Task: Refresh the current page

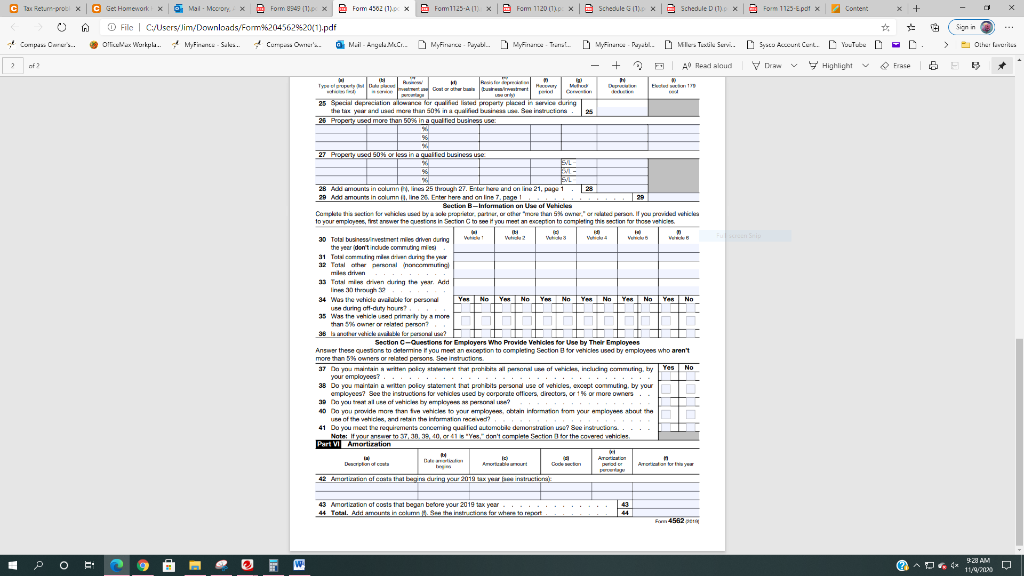Action: coord(63,28)
